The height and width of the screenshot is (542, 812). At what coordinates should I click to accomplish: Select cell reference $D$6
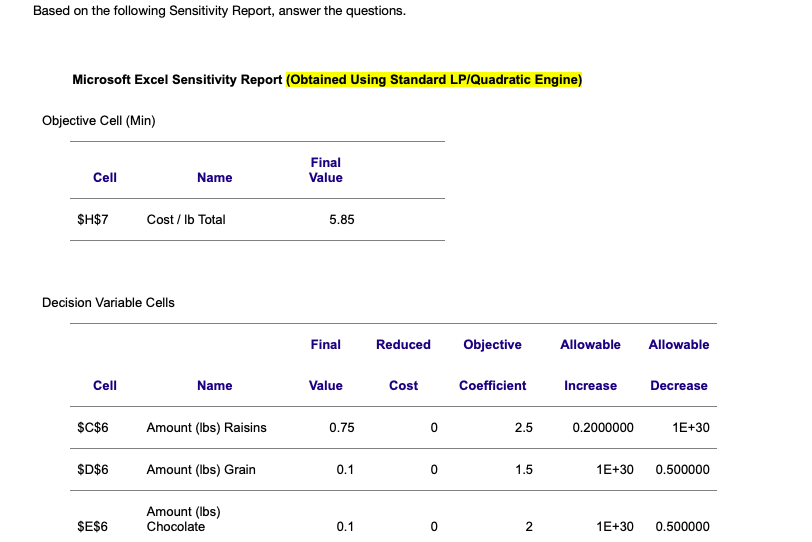93,470
